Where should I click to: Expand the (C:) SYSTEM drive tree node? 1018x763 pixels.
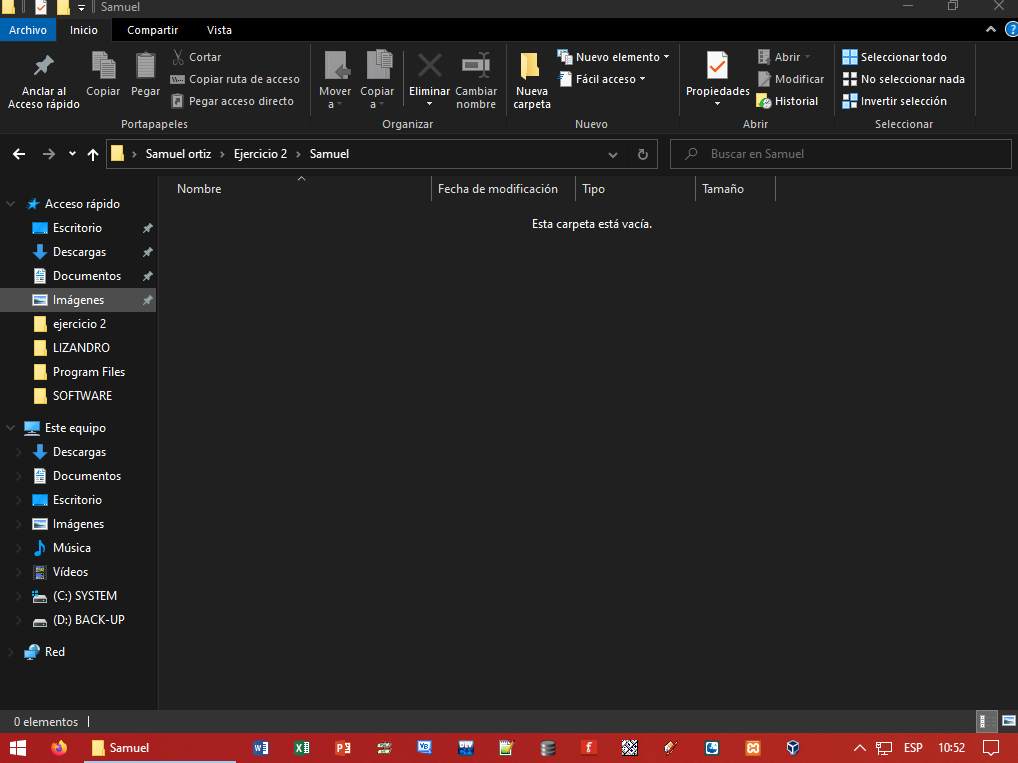(18, 596)
